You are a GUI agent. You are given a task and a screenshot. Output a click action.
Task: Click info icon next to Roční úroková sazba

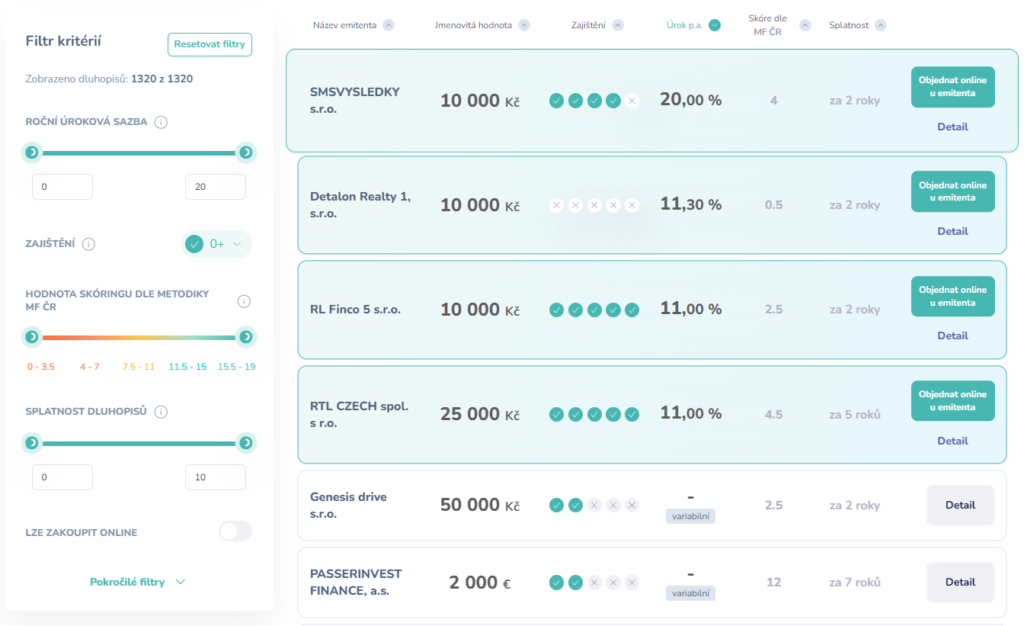(x=161, y=122)
